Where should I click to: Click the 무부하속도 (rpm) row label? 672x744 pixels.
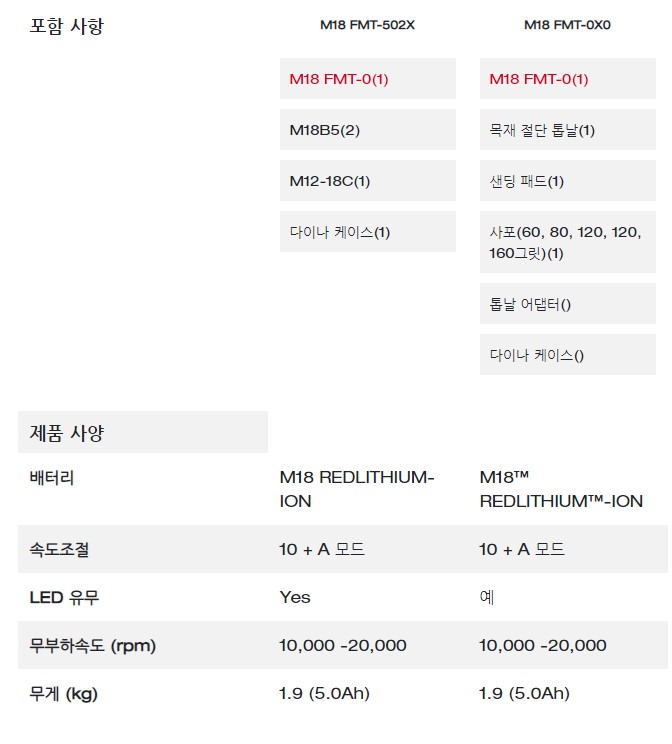pos(93,646)
